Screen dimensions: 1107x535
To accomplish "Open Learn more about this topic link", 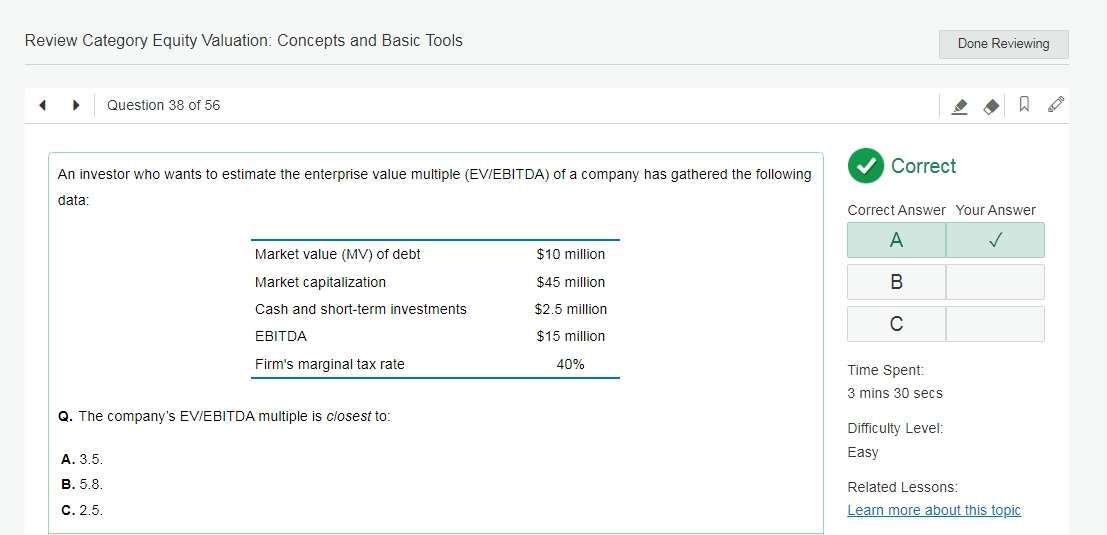I will click(934, 510).
